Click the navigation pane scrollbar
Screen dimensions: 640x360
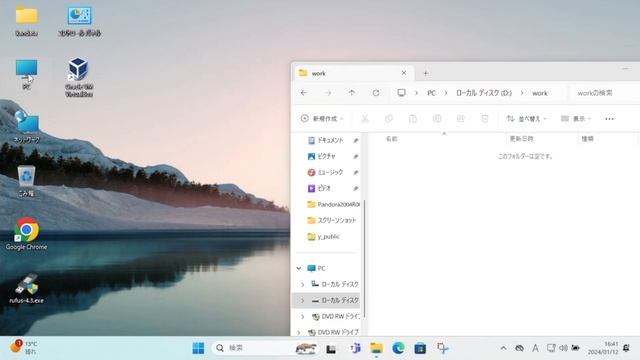click(x=364, y=259)
